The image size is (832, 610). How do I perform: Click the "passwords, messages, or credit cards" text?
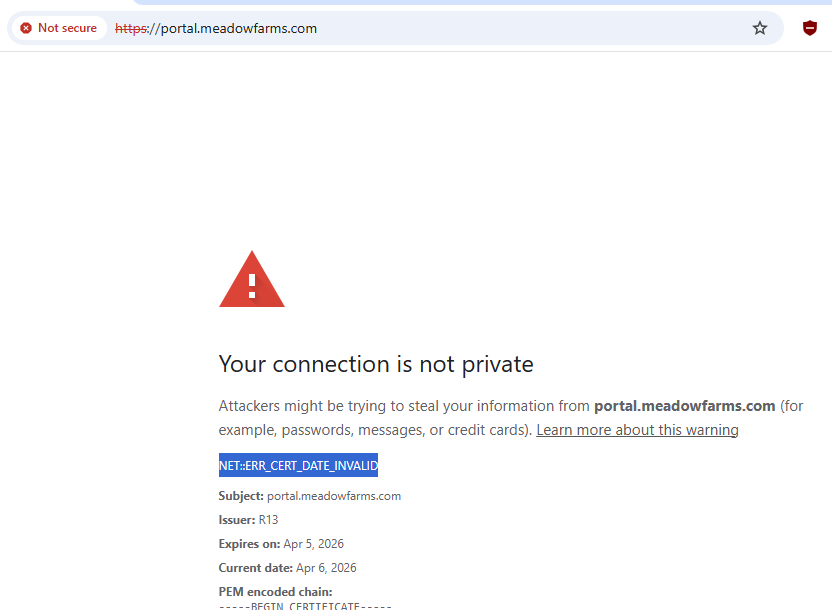point(405,430)
